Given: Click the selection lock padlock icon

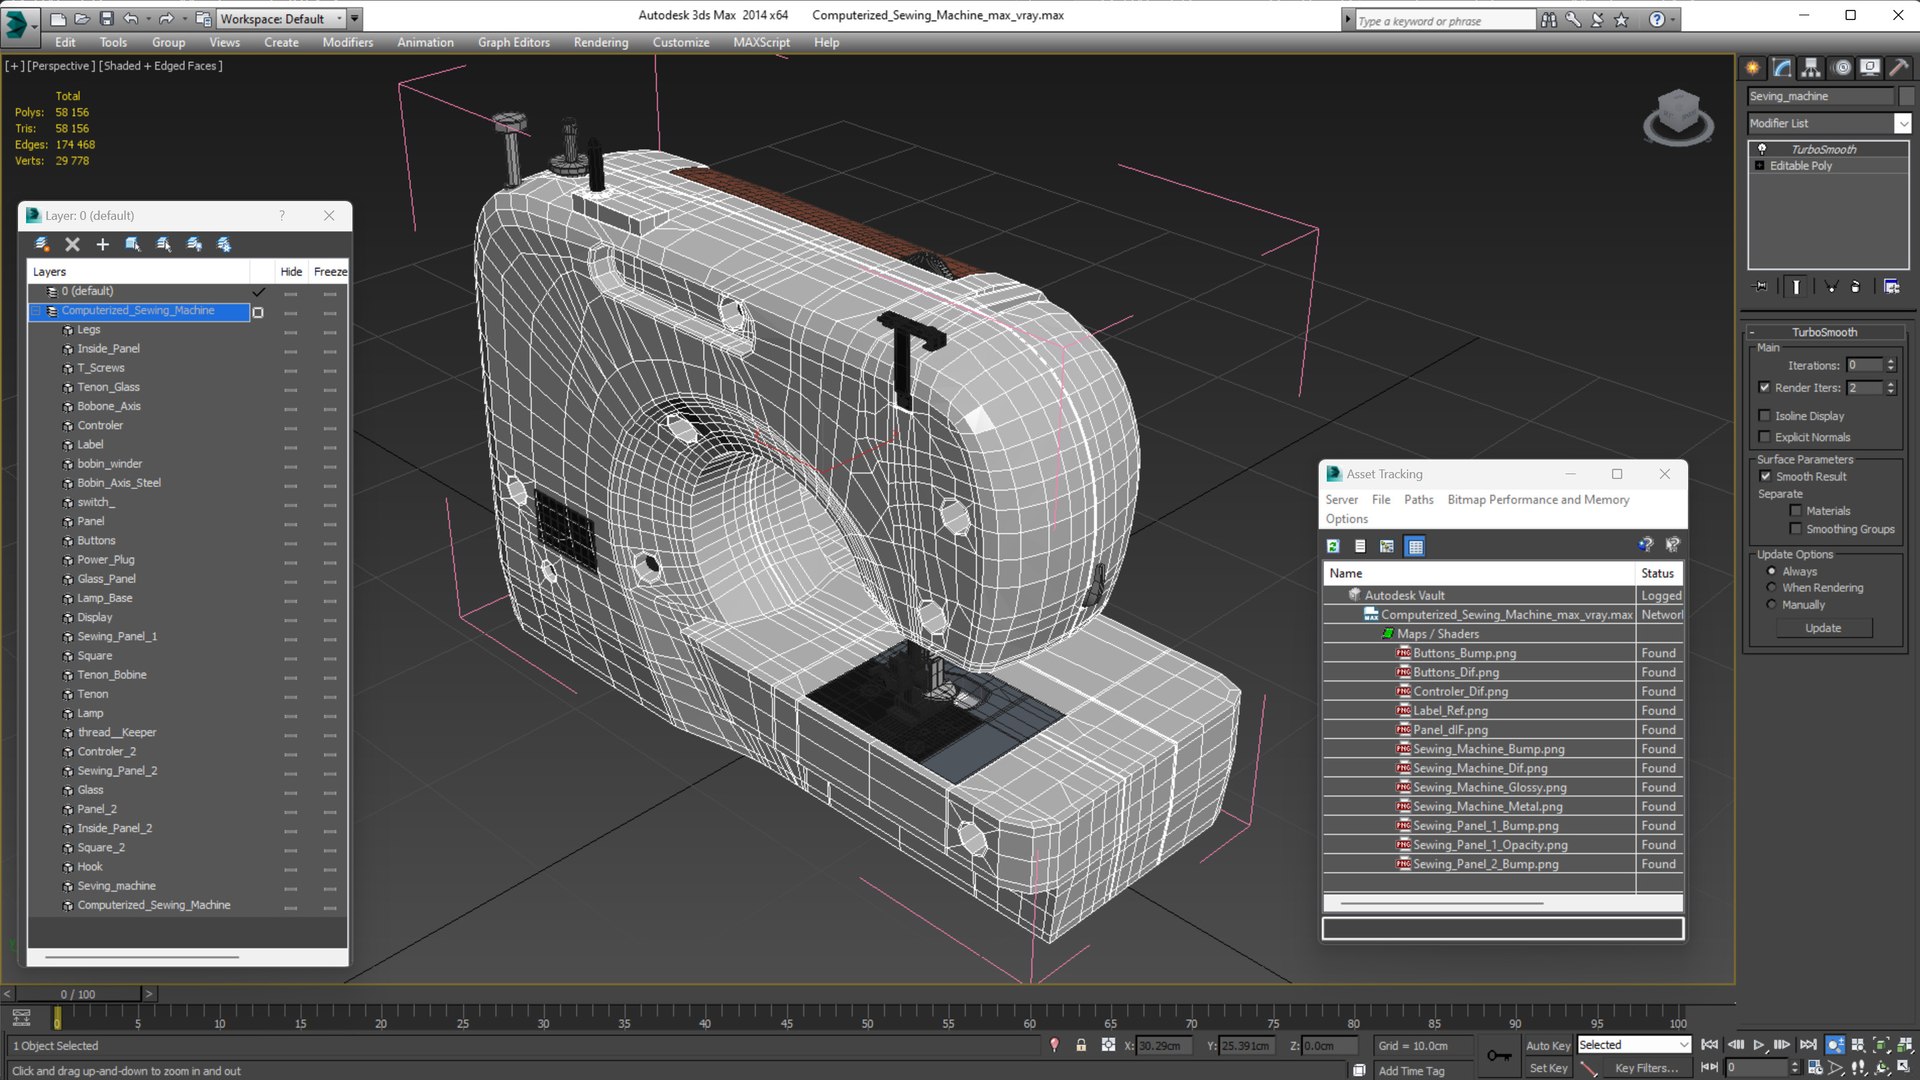Looking at the screenshot, I should point(1081,1045).
